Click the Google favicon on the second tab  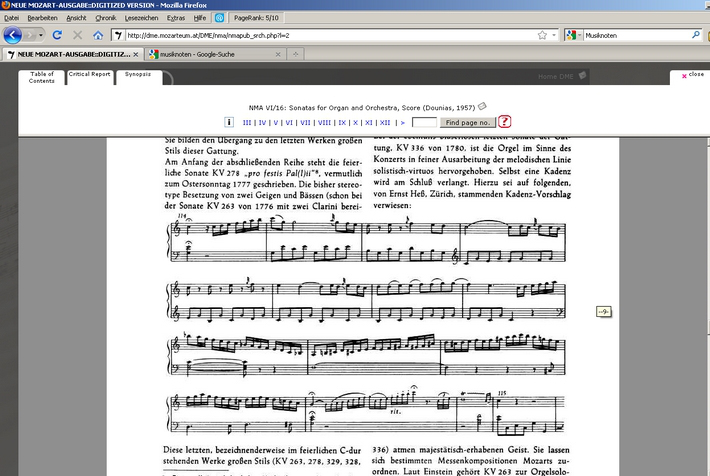(154, 54)
